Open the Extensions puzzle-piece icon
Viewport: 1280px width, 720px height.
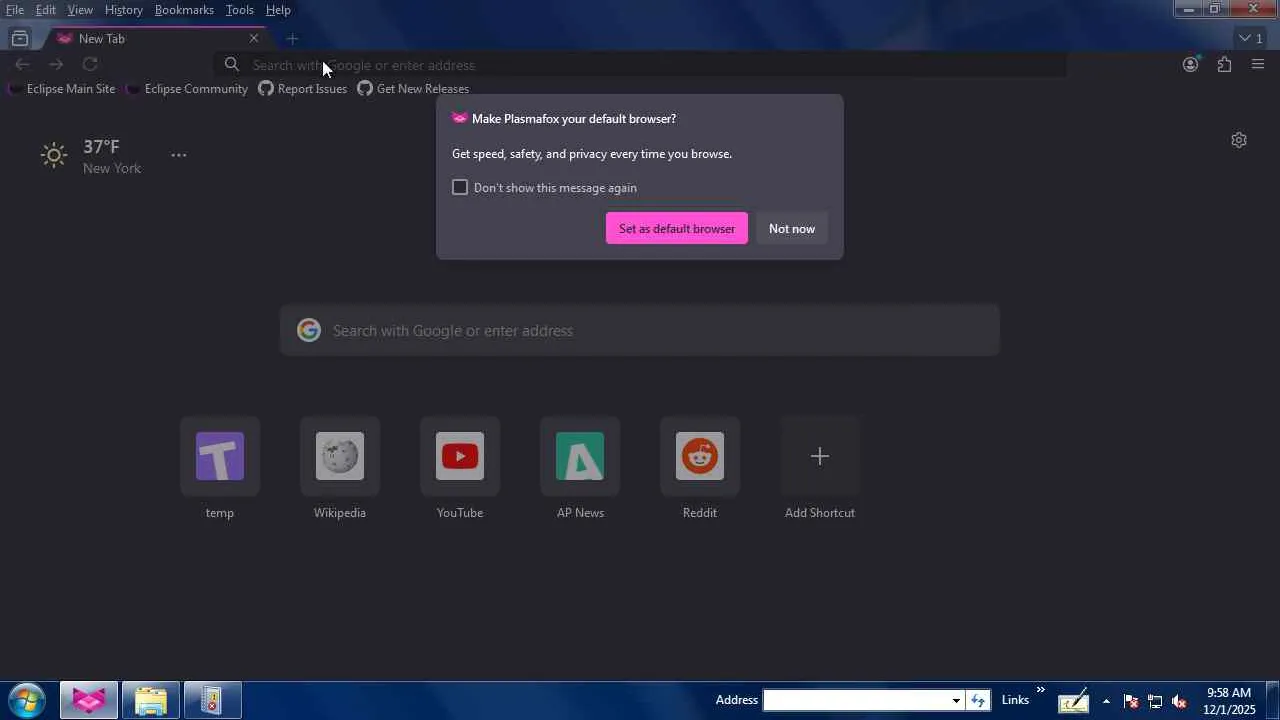tap(1224, 65)
